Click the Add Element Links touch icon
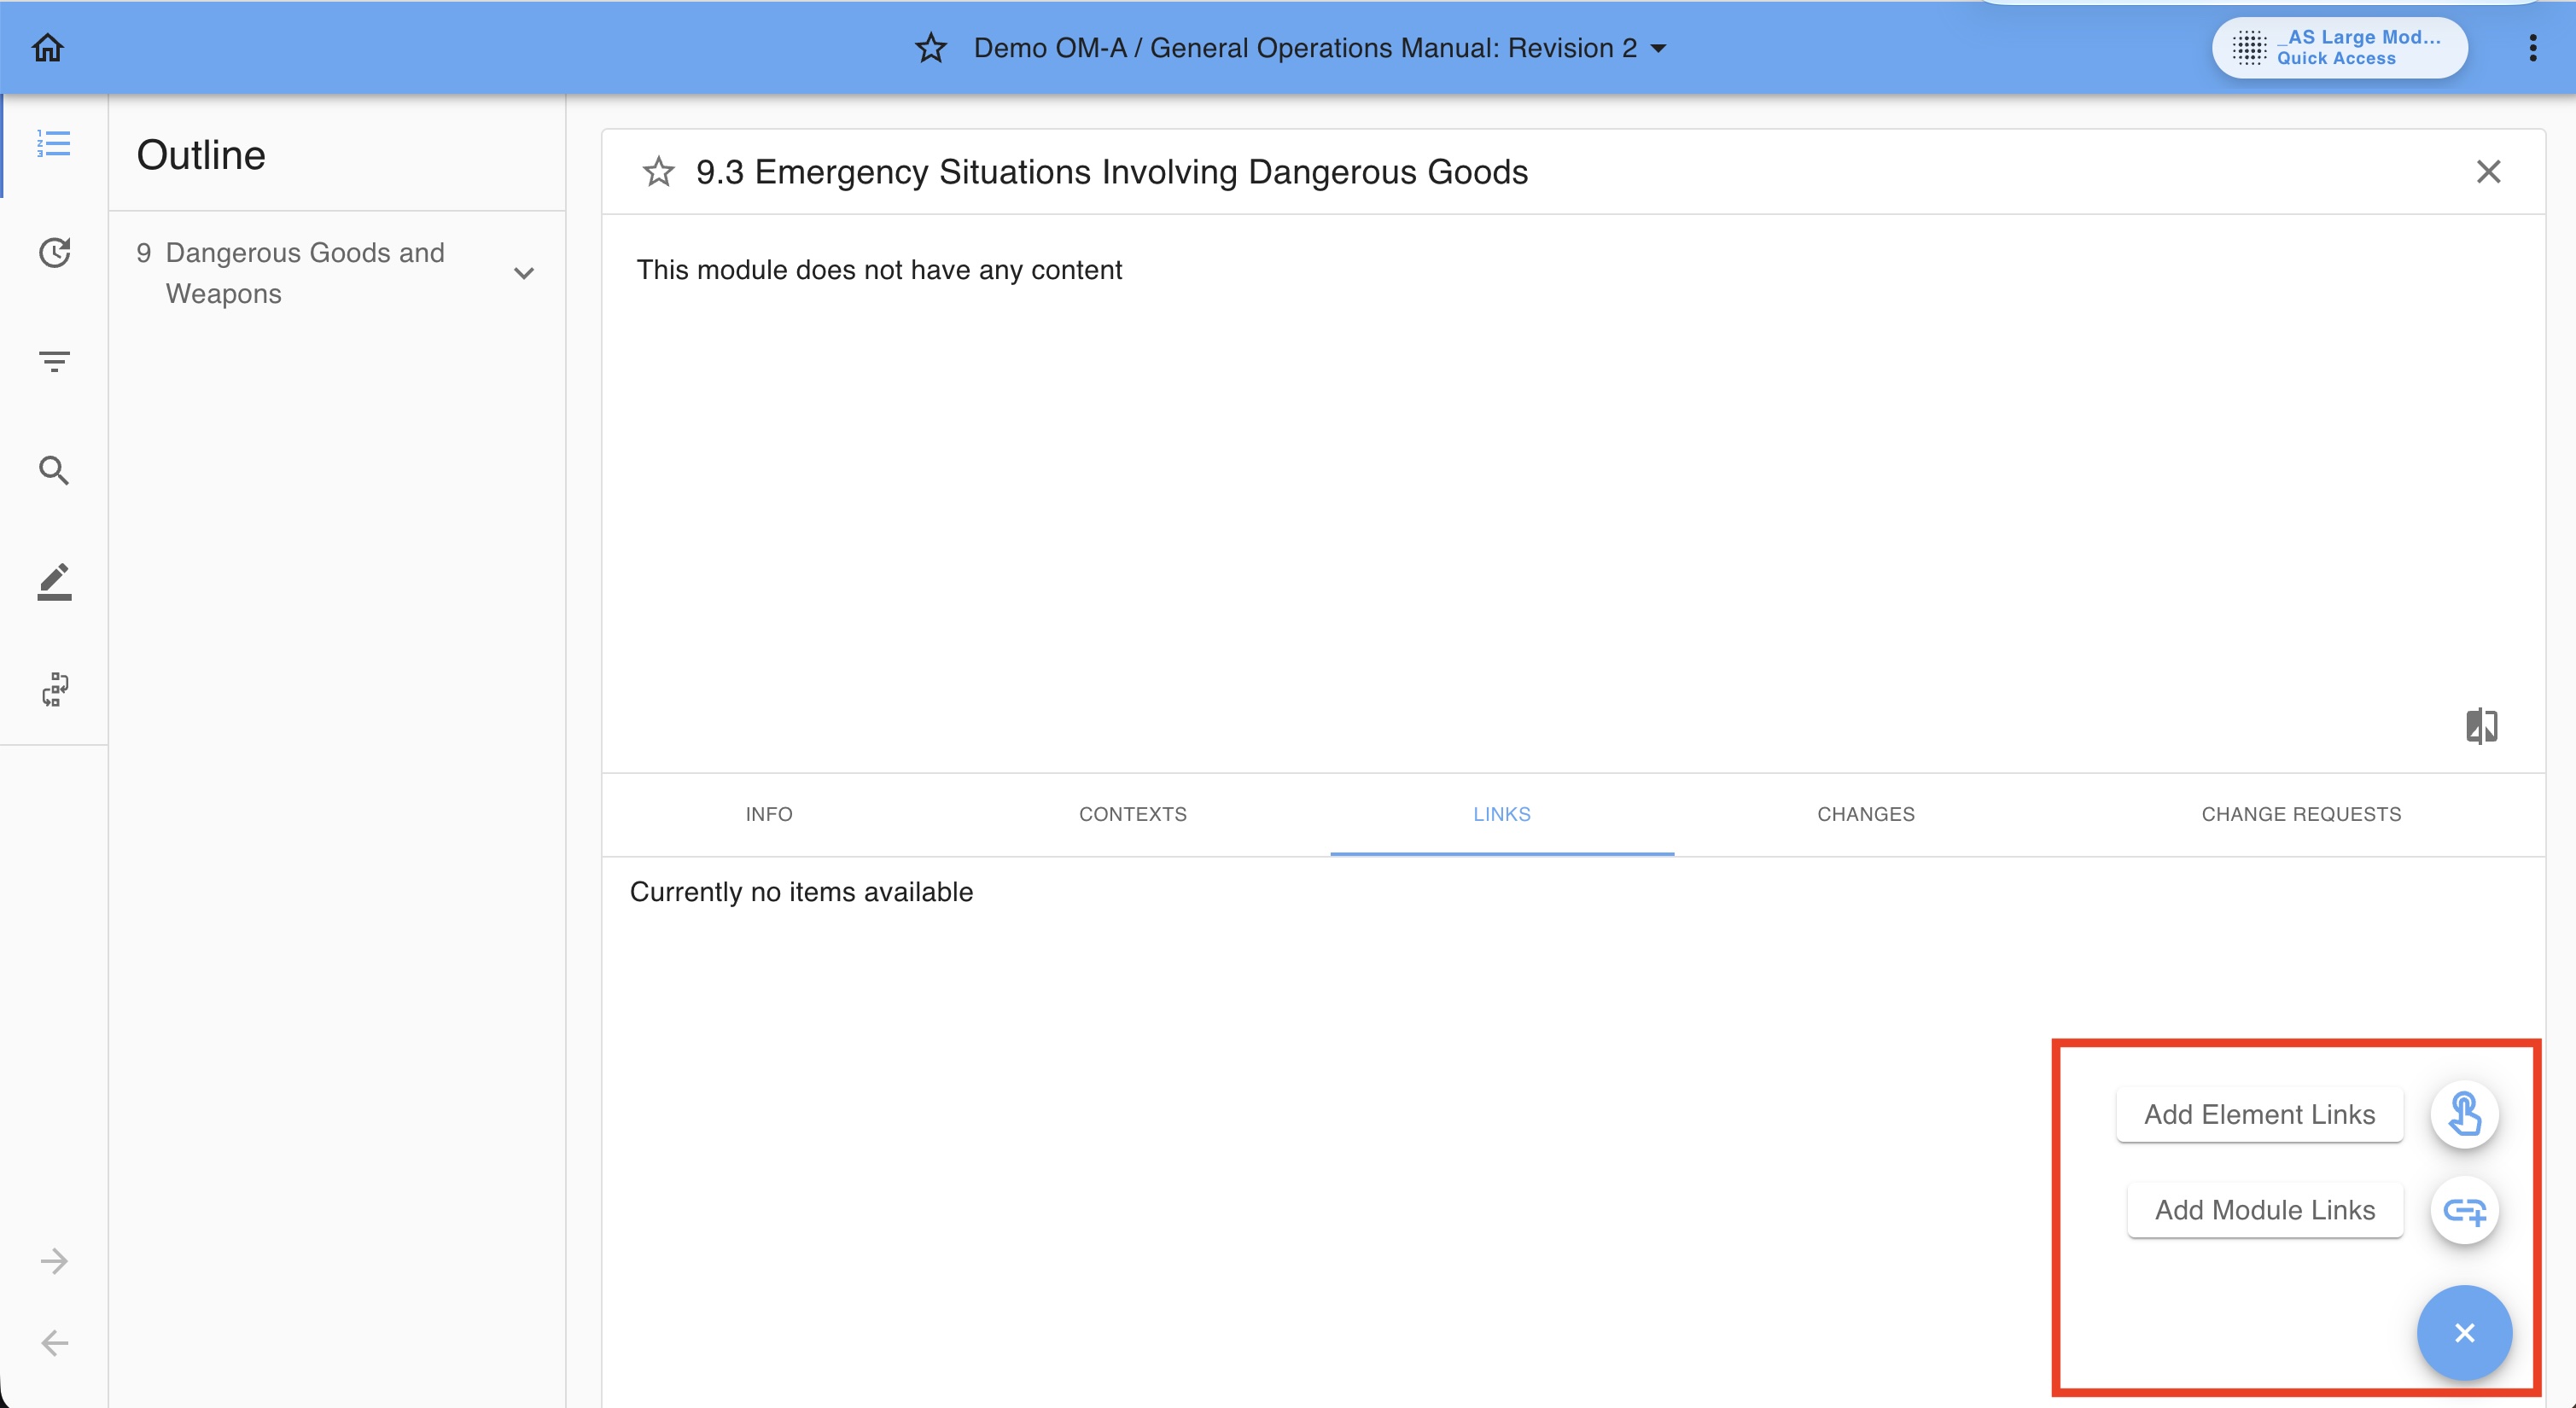2576x1408 pixels. (x=2464, y=1114)
